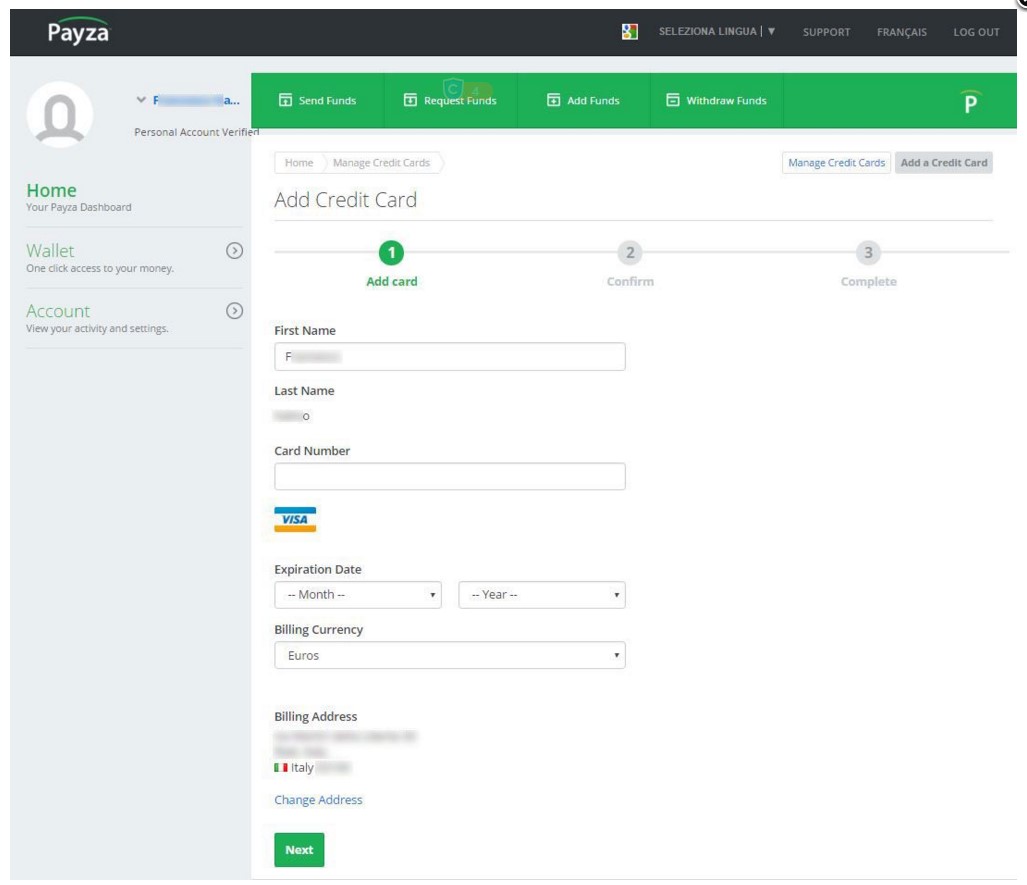1027x885 pixels.
Task: Click the Google Translate icon
Action: pos(630,32)
